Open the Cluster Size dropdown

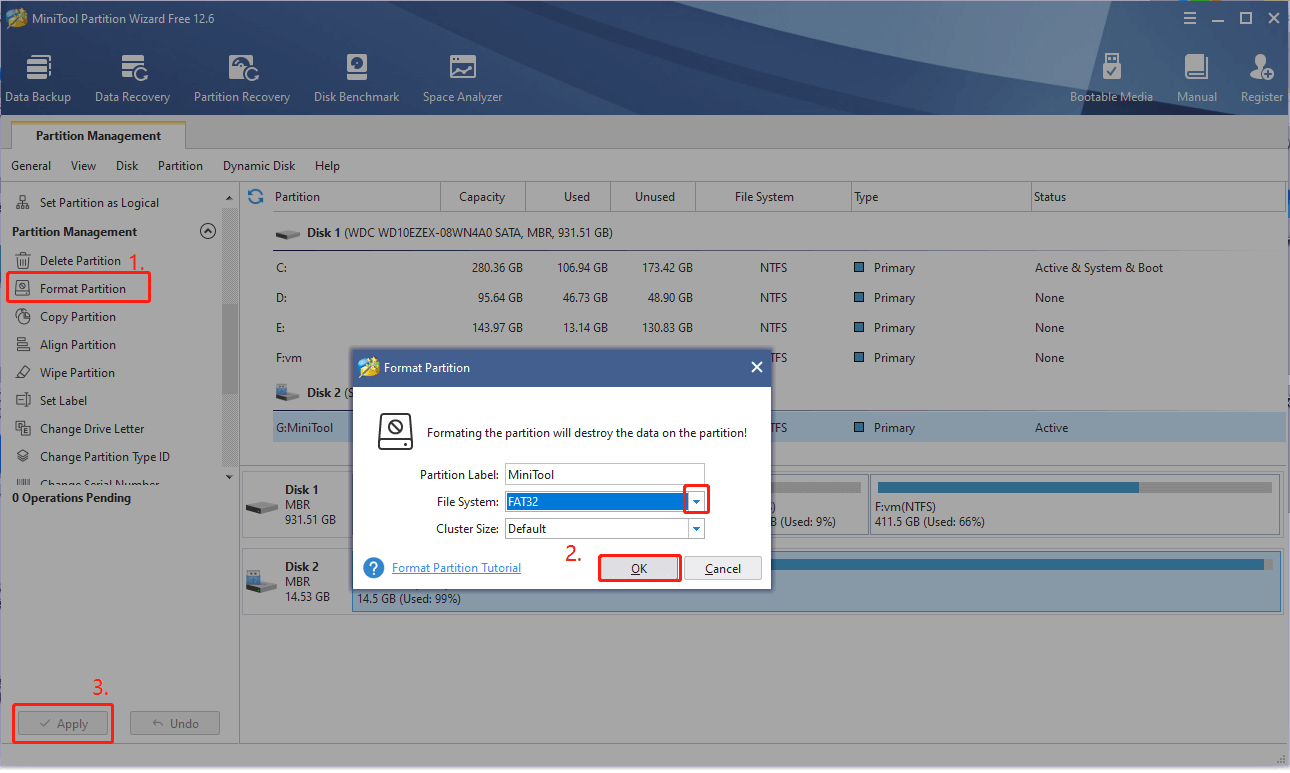click(x=696, y=529)
